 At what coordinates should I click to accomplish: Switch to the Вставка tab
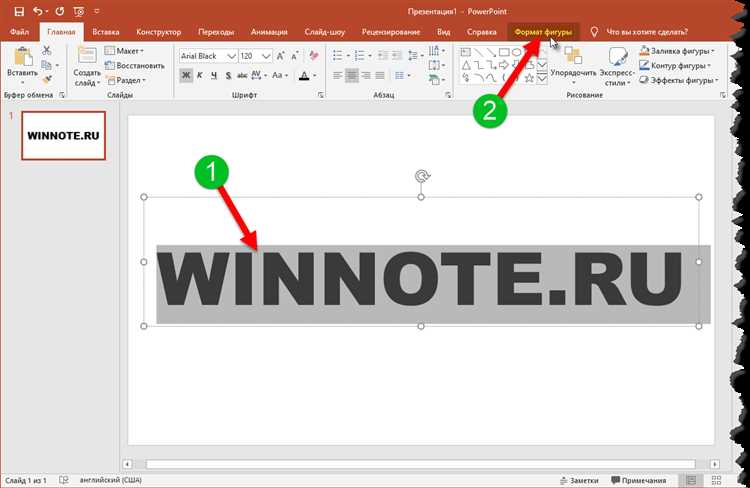pos(106,32)
